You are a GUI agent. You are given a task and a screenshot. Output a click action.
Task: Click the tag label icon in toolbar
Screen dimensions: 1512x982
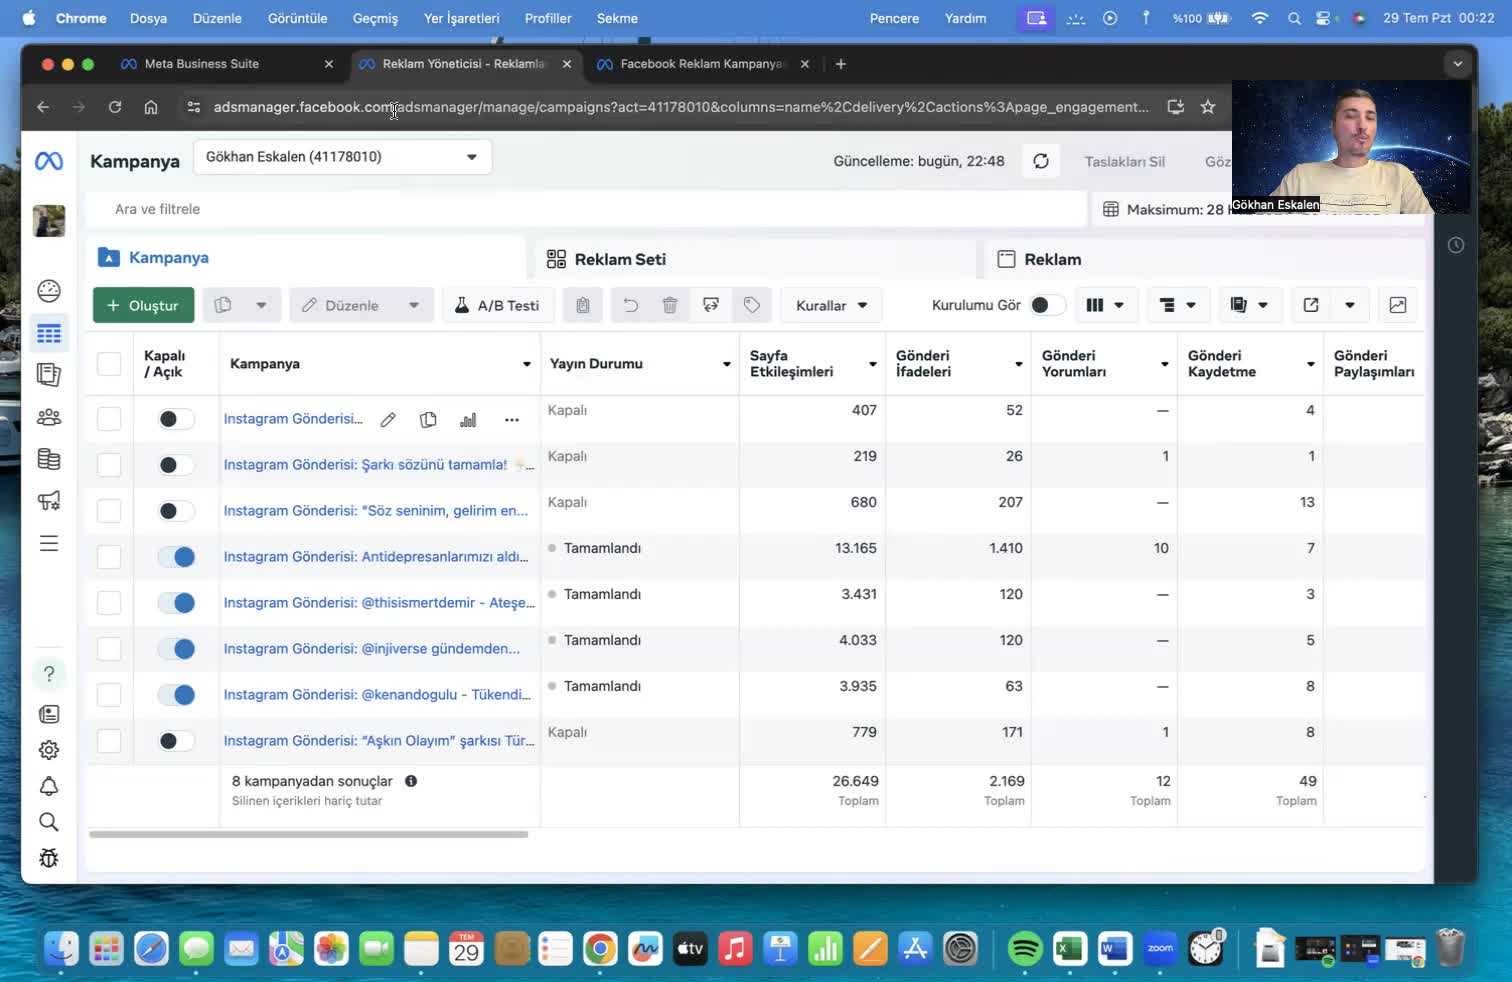tap(751, 305)
